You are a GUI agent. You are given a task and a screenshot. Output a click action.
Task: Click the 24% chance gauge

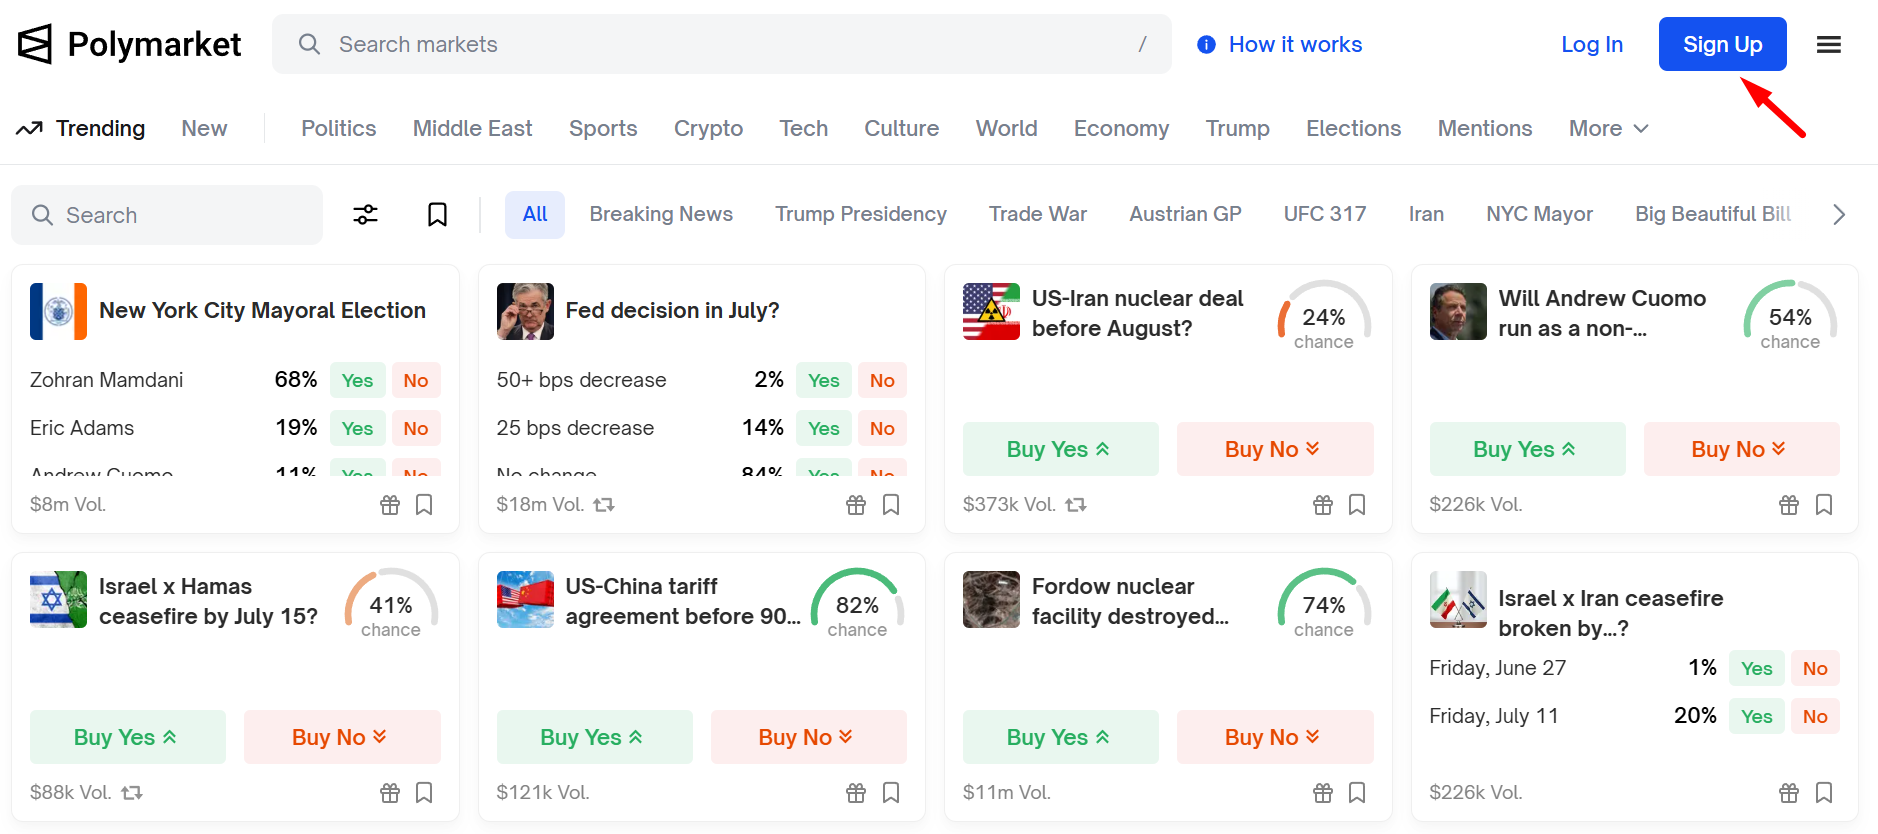click(1324, 316)
